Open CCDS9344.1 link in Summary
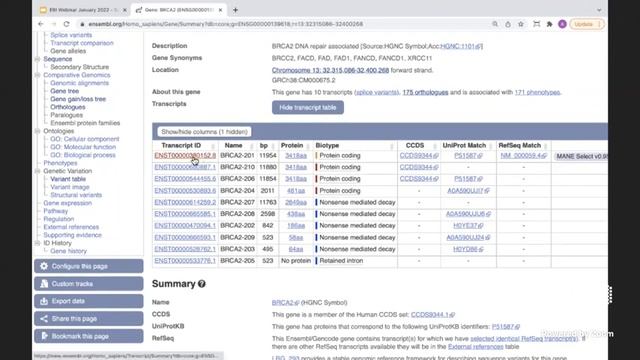640x360 pixels. [x=432, y=314]
